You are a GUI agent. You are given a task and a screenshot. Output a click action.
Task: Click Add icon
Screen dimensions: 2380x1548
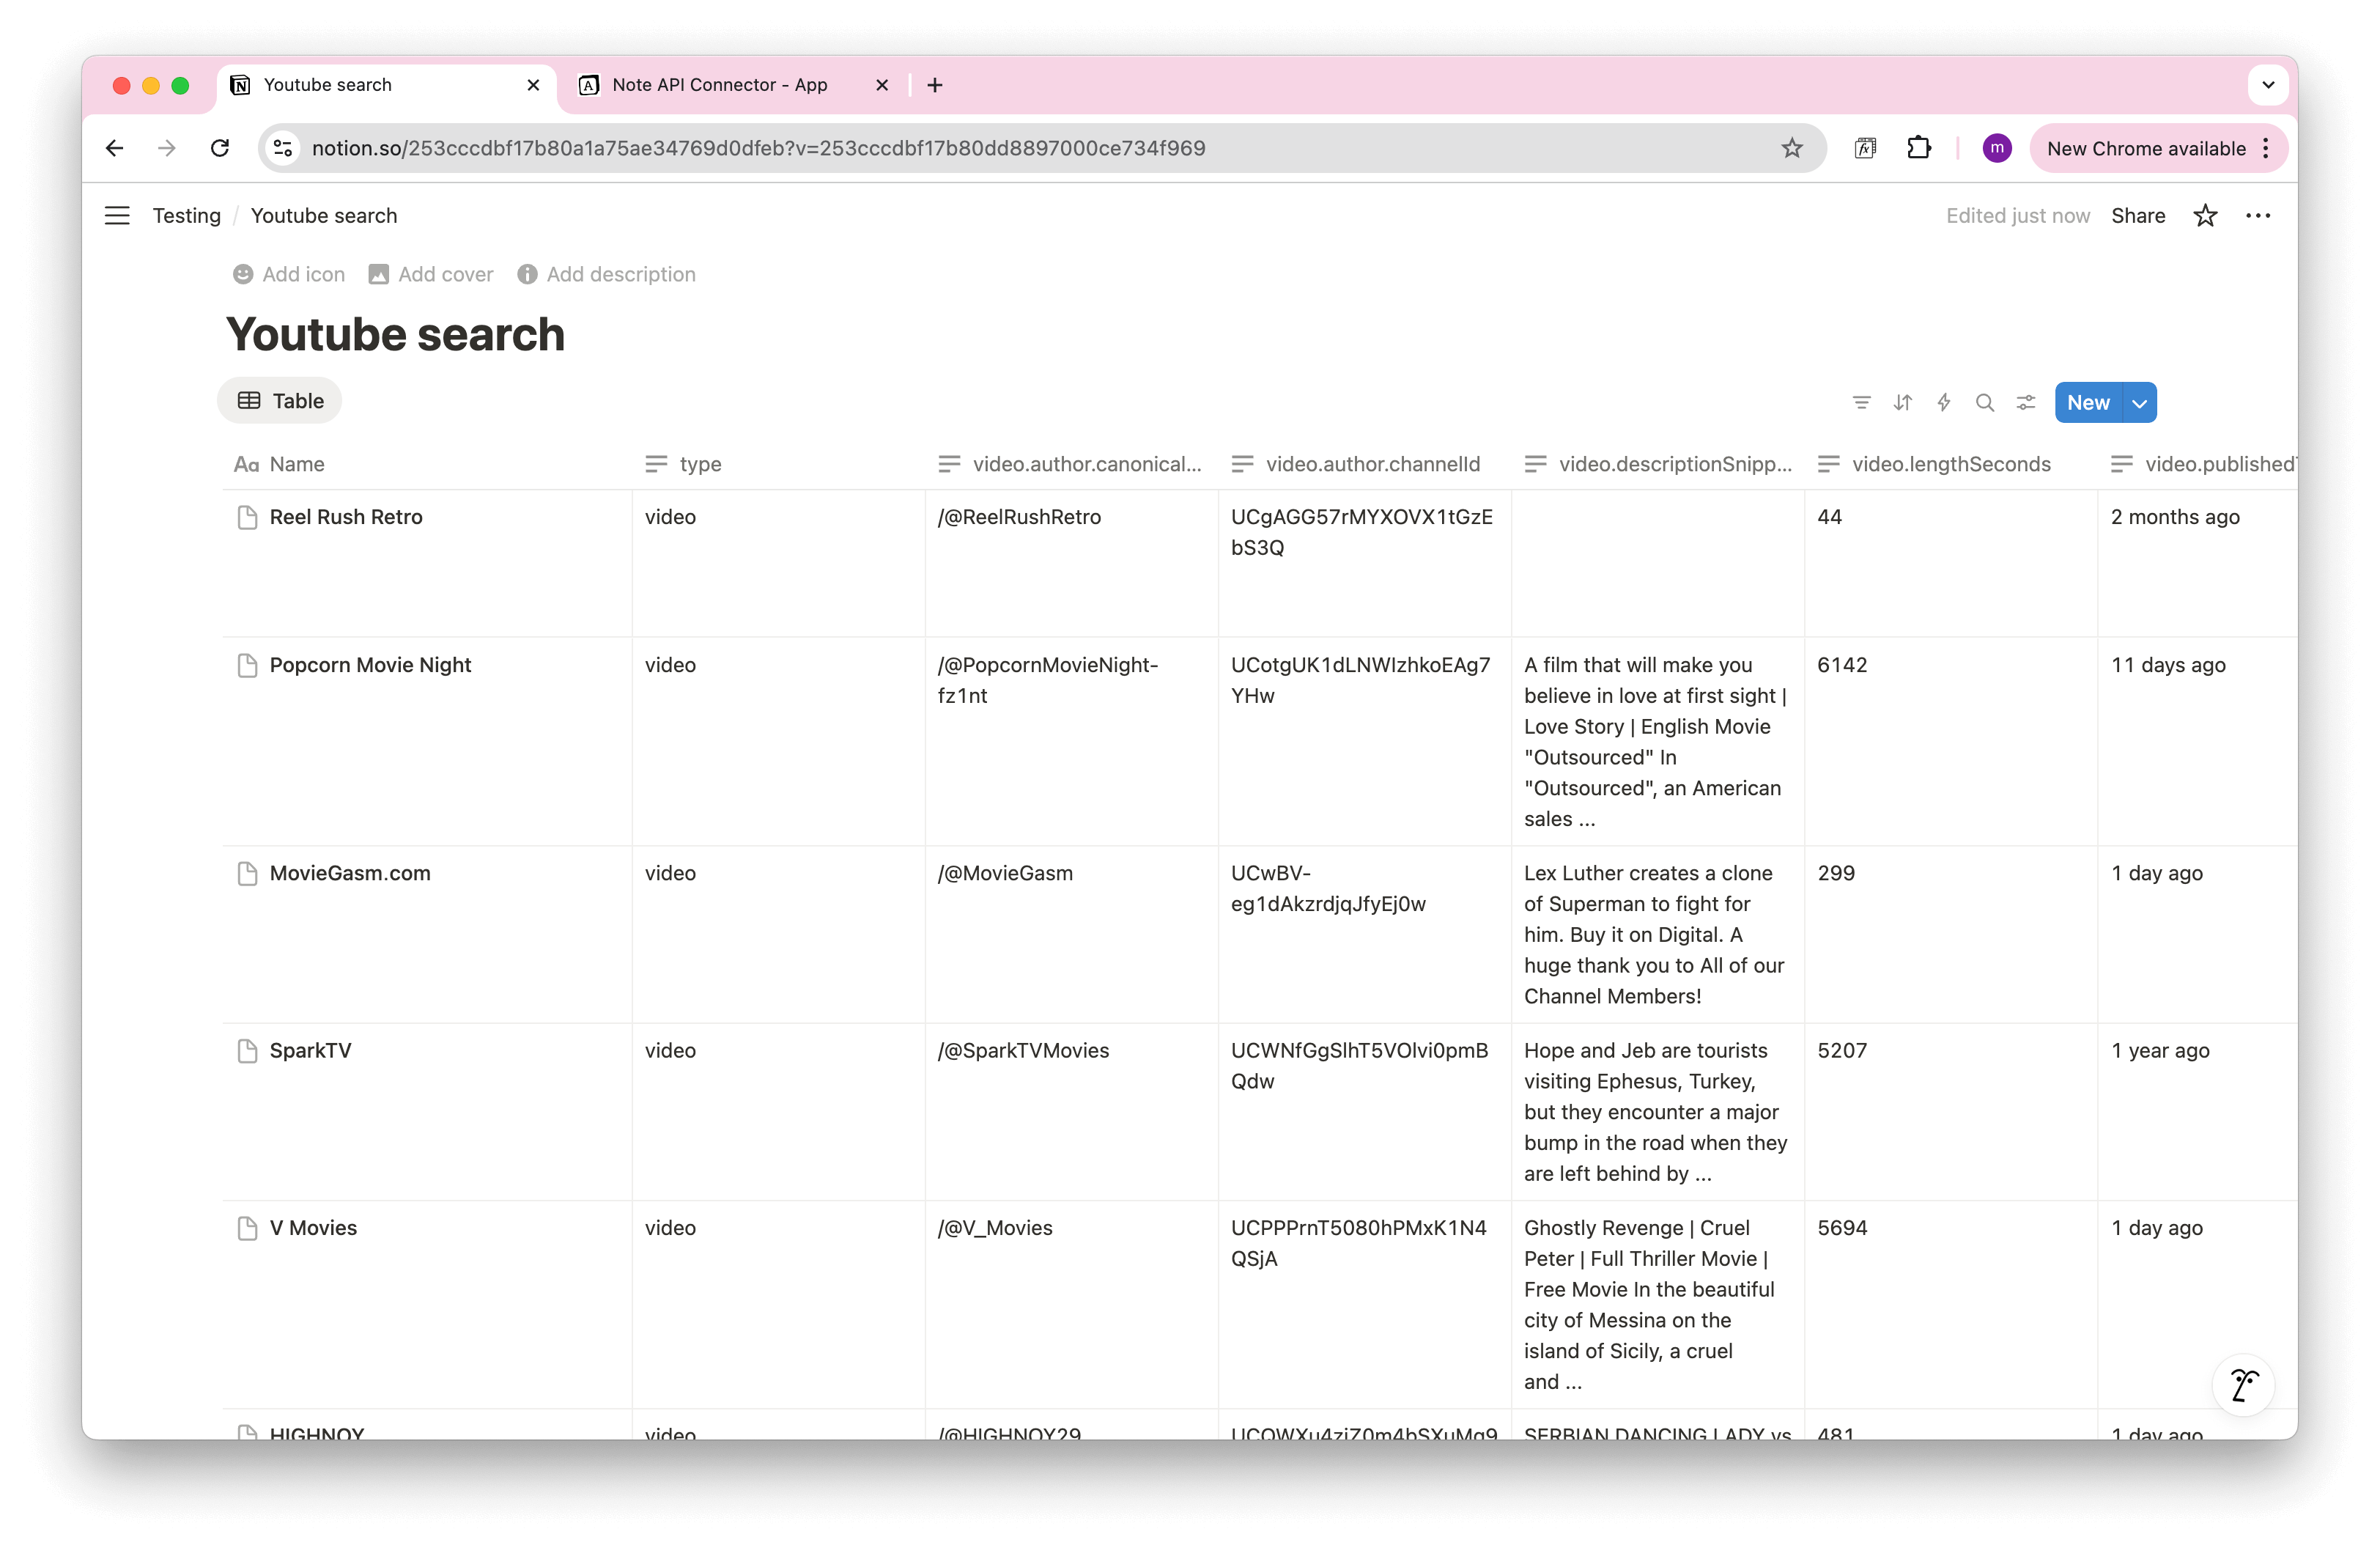[x=289, y=274]
